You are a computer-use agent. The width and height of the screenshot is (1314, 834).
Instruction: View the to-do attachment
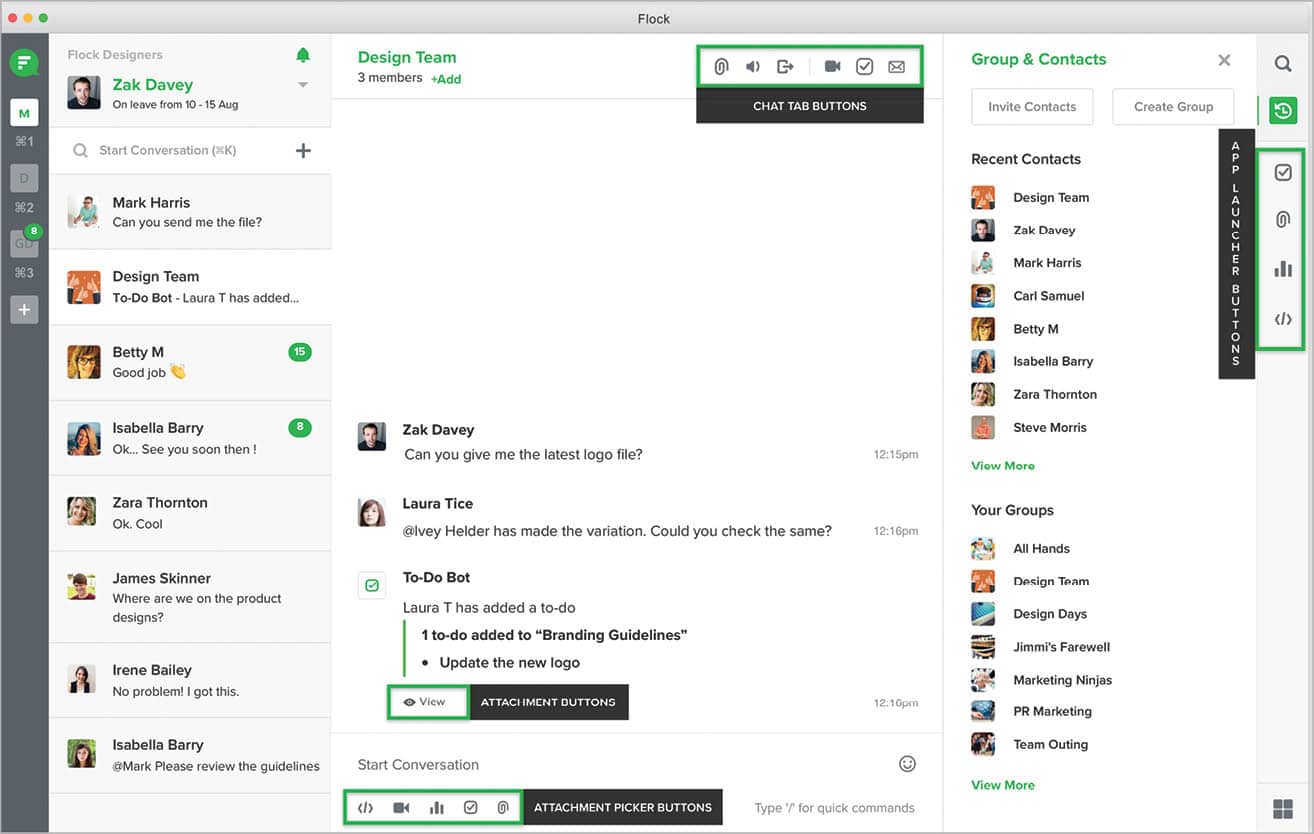pyautogui.click(x=427, y=702)
